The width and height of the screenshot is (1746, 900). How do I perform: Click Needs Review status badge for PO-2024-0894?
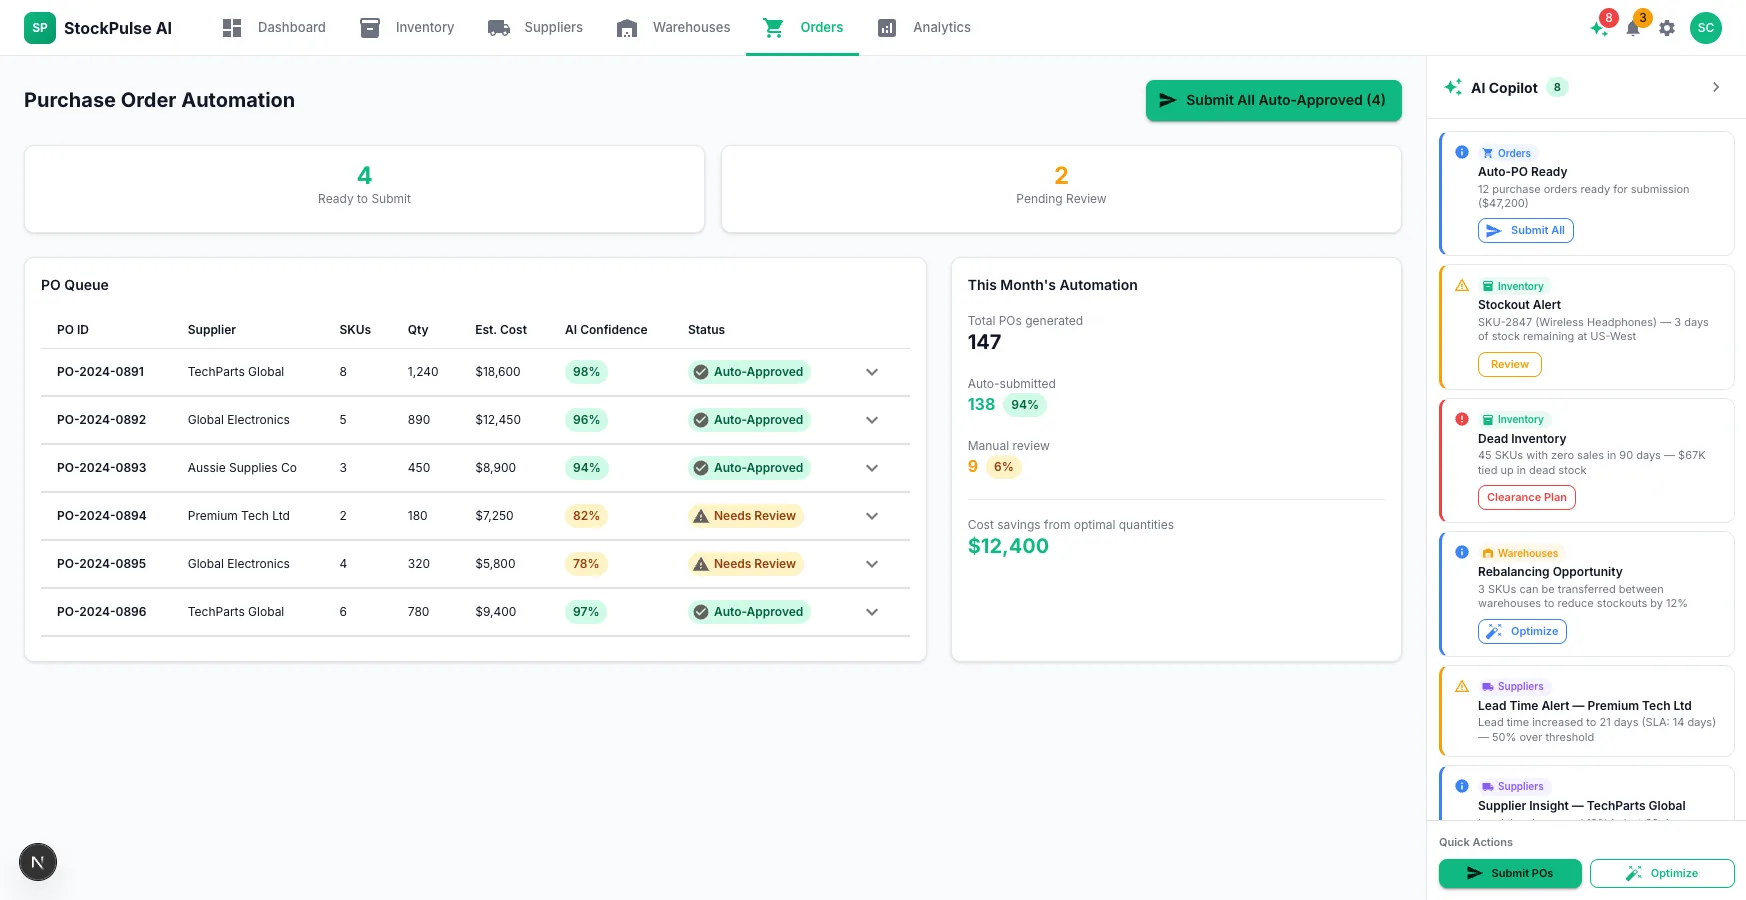pyautogui.click(x=746, y=516)
